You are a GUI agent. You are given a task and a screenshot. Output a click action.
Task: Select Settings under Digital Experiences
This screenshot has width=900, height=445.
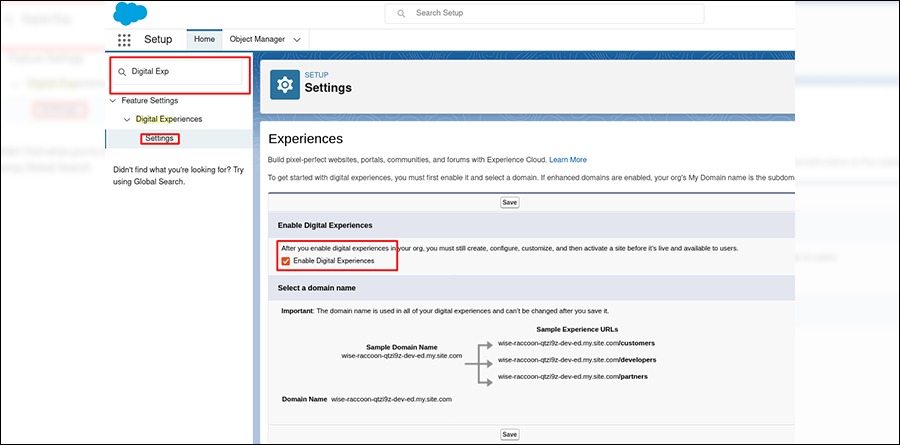160,138
